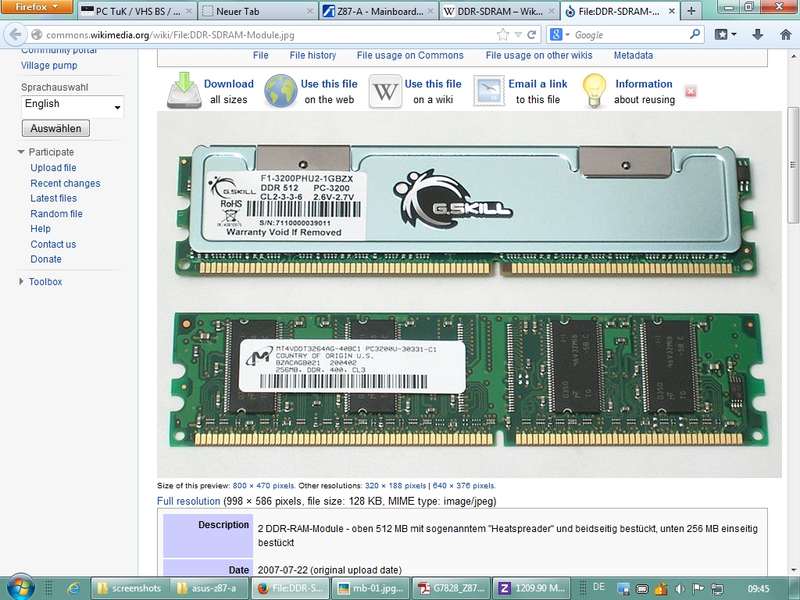Open the Latest files link
Viewport: 800px width, 600px height.
click(x=54, y=198)
